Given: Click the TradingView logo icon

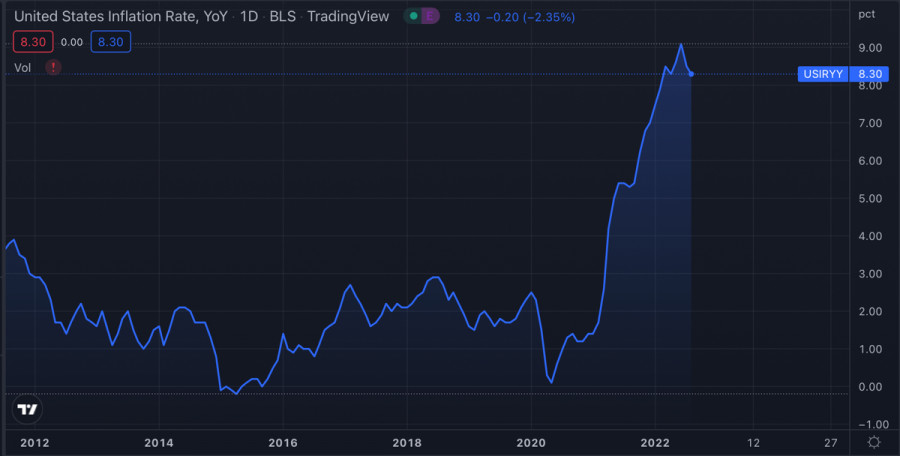Looking at the screenshot, I should pyautogui.click(x=28, y=409).
